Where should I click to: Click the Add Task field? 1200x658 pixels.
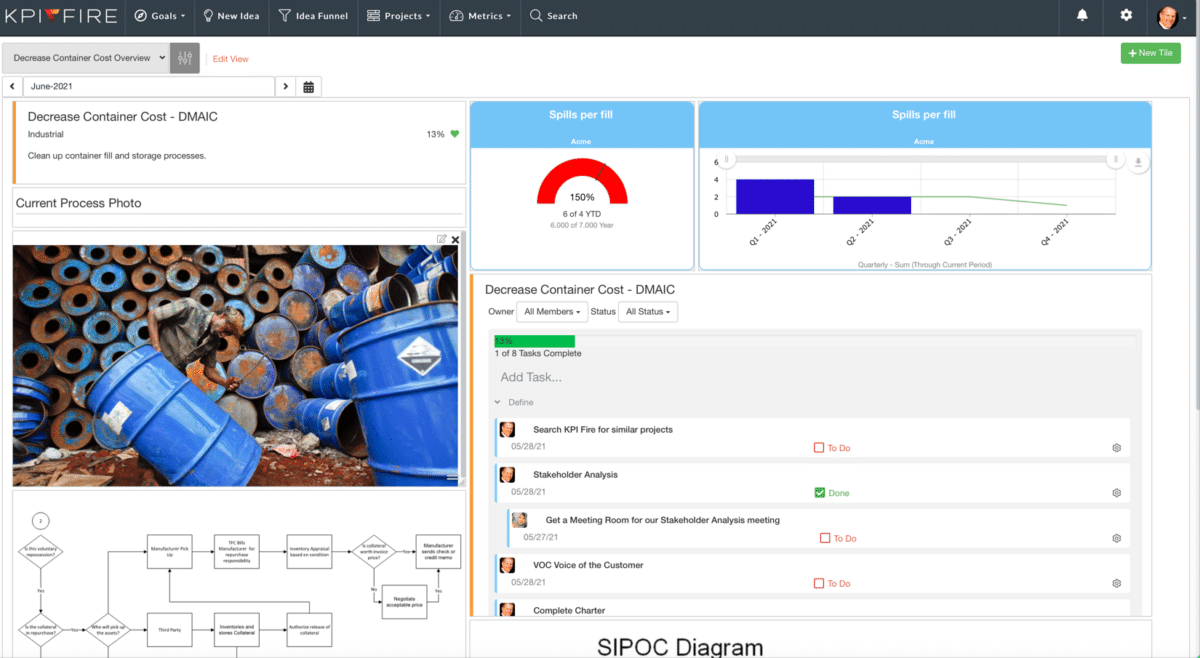click(530, 376)
